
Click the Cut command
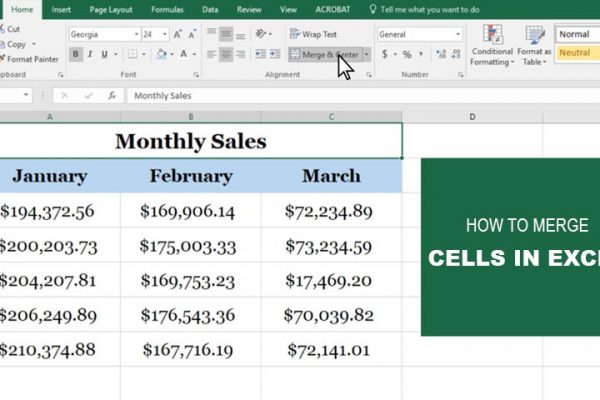[x=10, y=29]
